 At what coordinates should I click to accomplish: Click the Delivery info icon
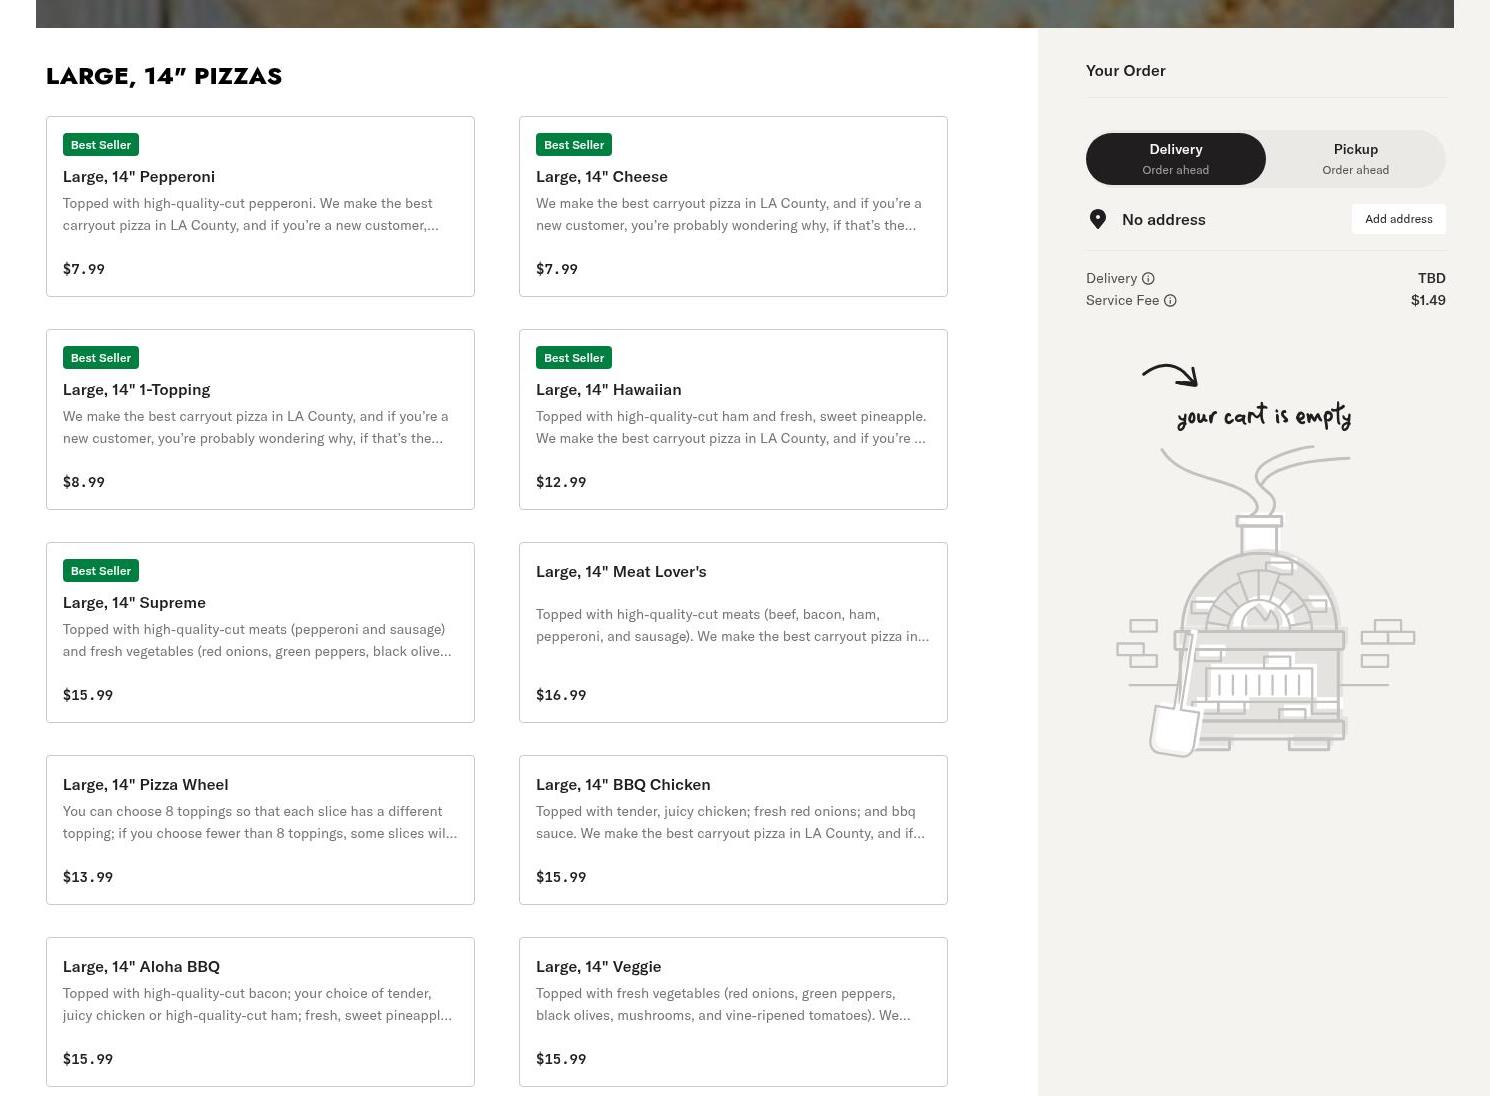pyautogui.click(x=1148, y=279)
